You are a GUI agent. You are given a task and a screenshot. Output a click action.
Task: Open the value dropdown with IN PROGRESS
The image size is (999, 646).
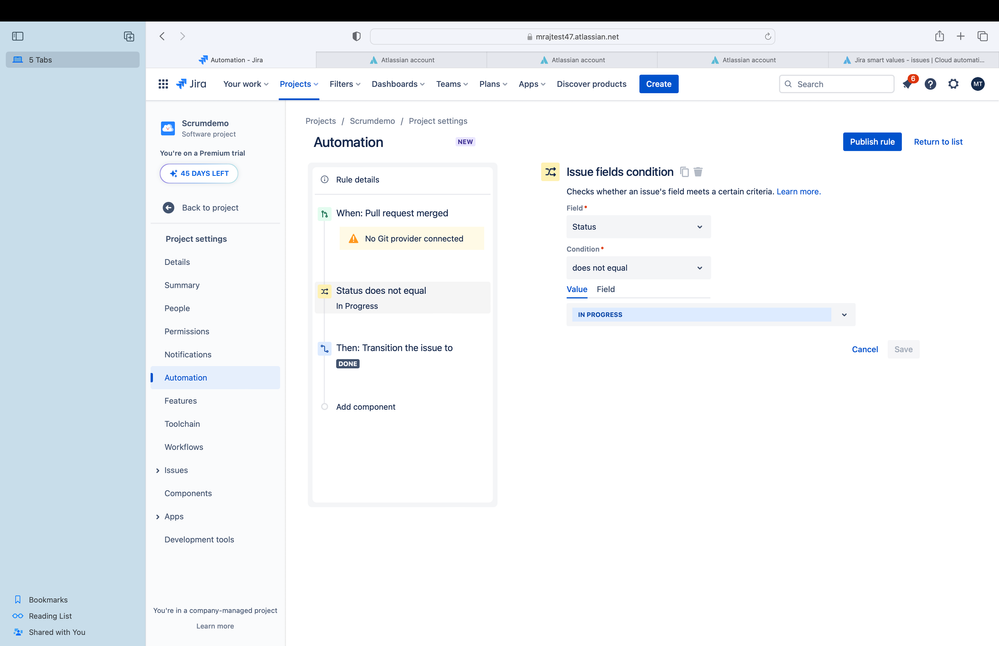(x=710, y=315)
